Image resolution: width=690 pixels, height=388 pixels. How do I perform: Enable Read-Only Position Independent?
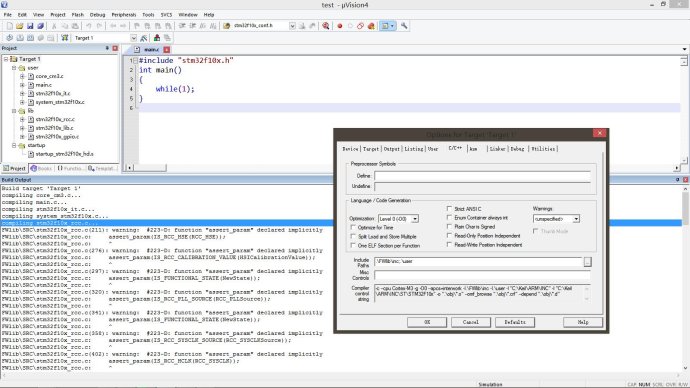point(449,236)
